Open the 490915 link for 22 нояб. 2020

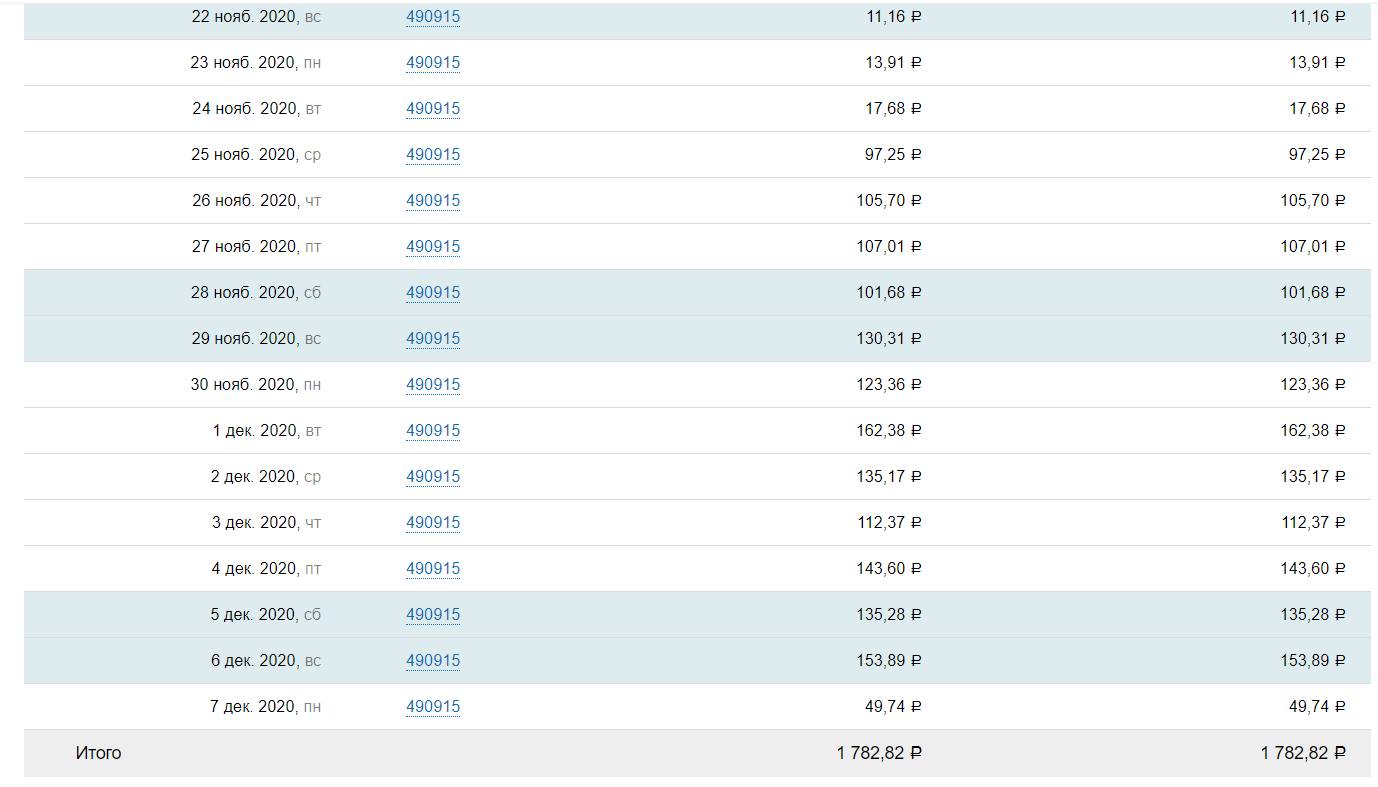pos(433,17)
